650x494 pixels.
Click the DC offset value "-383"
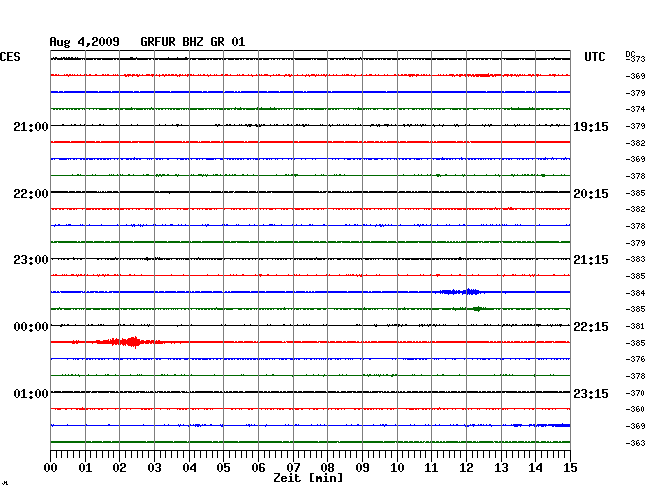click(x=635, y=259)
